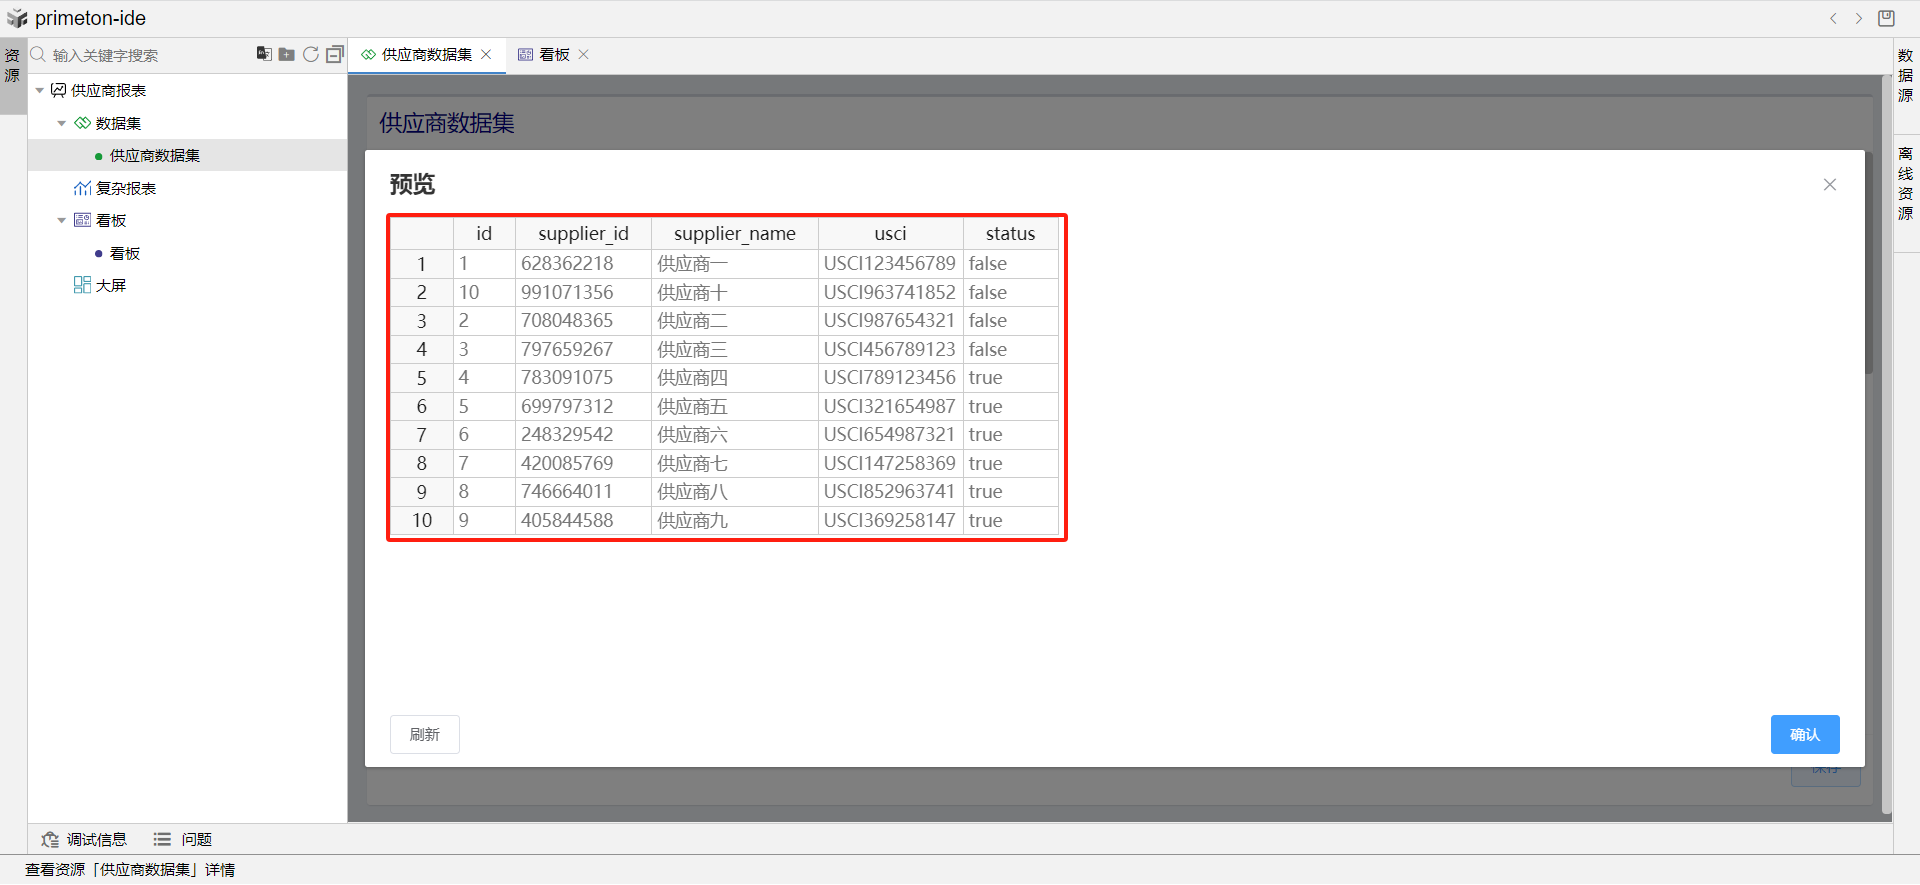Click the internationalization icon in resource toolbar
The width and height of the screenshot is (1920, 885).
click(x=264, y=54)
